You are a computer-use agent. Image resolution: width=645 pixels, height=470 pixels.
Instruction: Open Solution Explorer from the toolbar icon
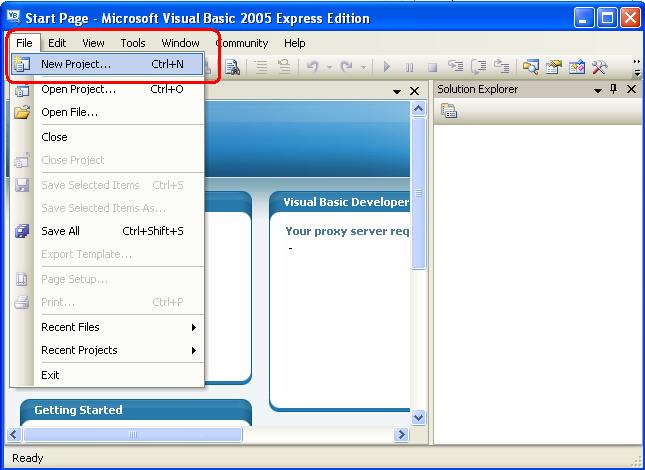click(x=531, y=67)
